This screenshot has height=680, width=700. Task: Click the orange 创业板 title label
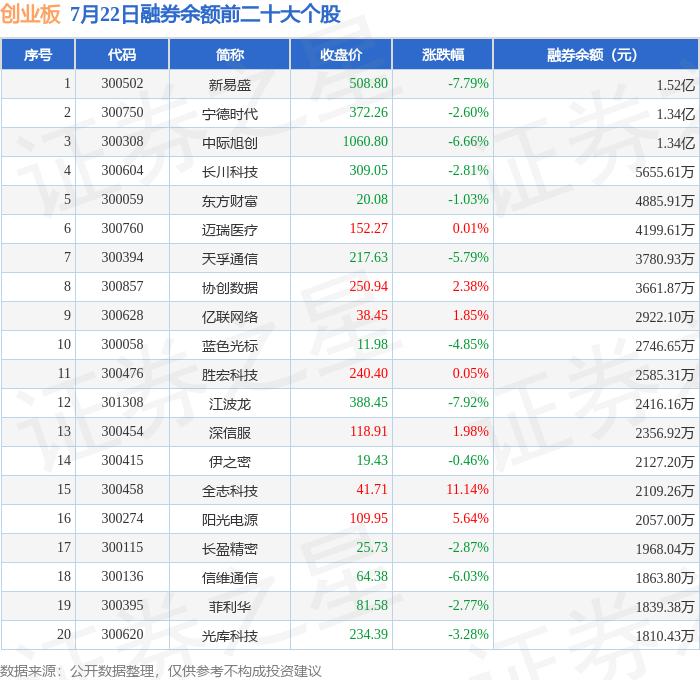pos(30,13)
